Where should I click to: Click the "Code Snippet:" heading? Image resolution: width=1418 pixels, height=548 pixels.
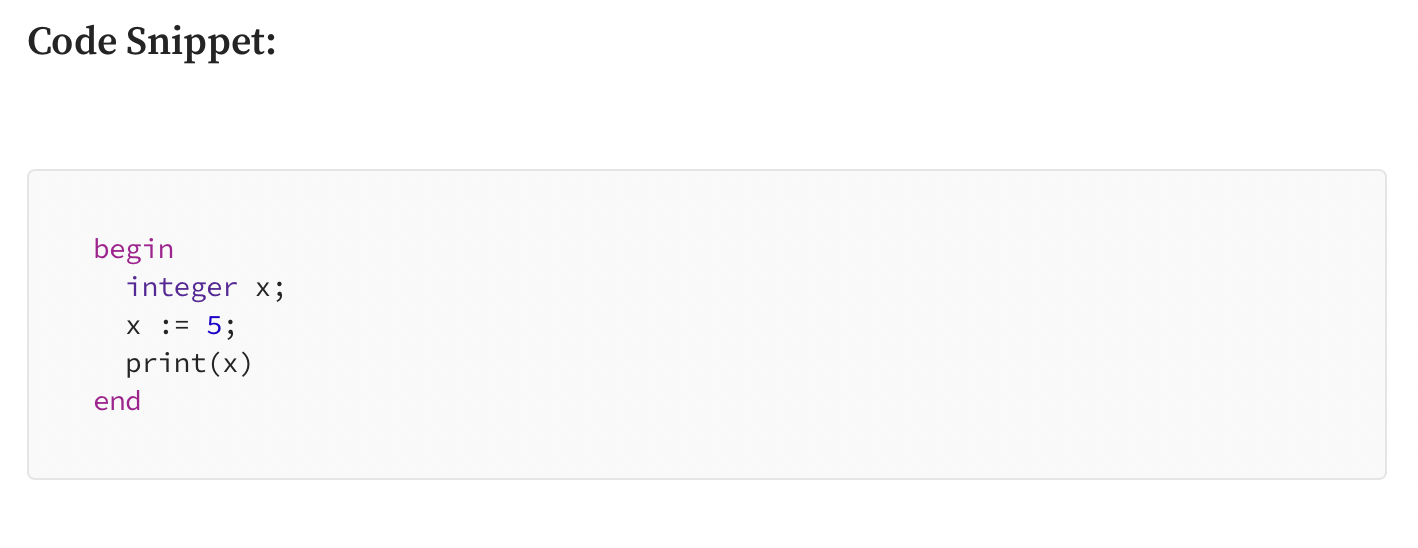coord(151,42)
